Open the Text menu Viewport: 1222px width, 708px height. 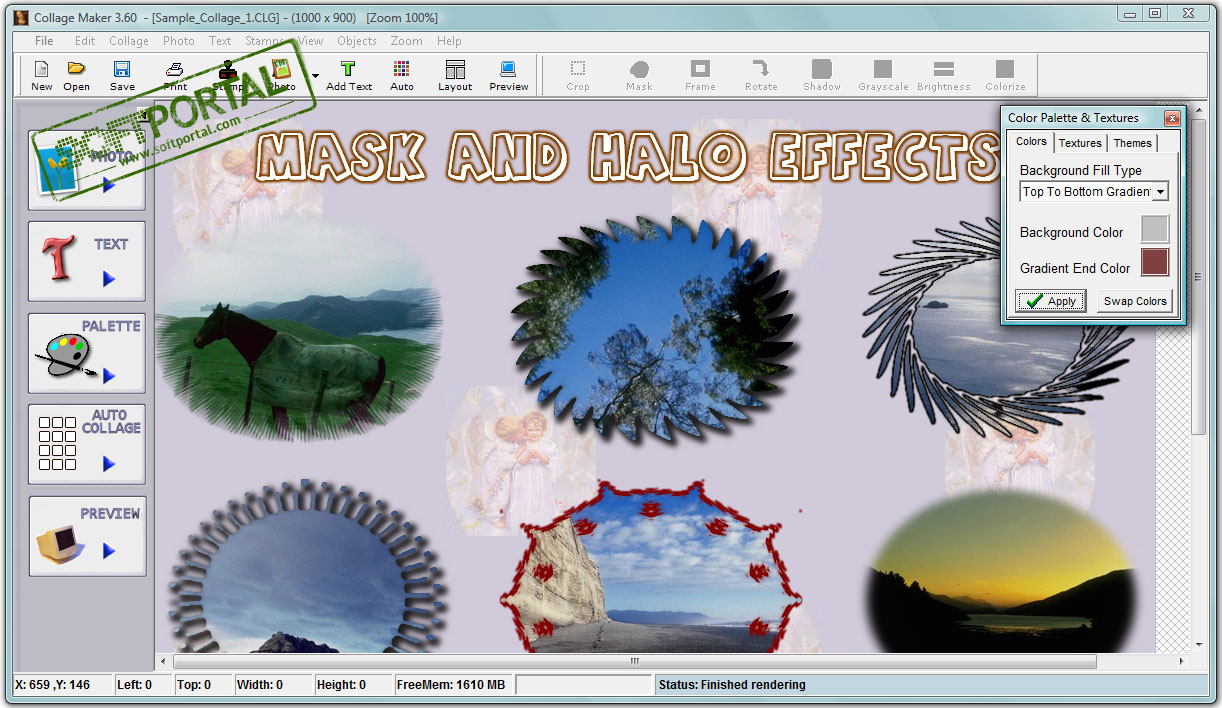[220, 41]
